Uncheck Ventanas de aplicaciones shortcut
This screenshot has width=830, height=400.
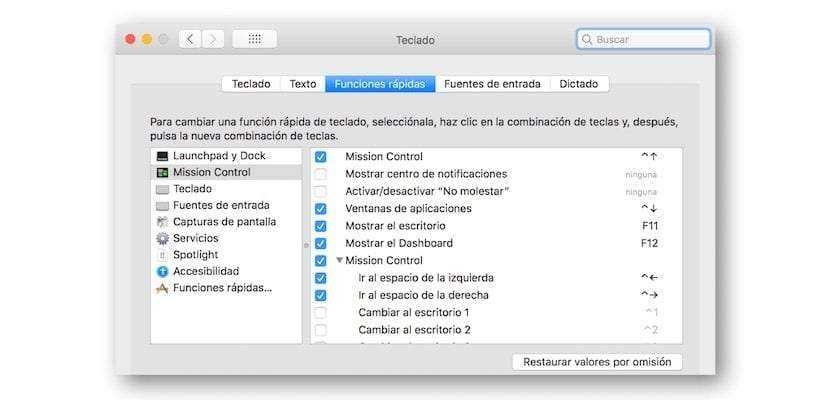click(320, 209)
